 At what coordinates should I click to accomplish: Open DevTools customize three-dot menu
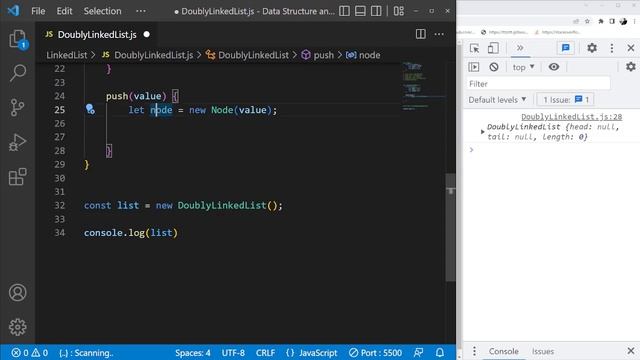[611, 48]
